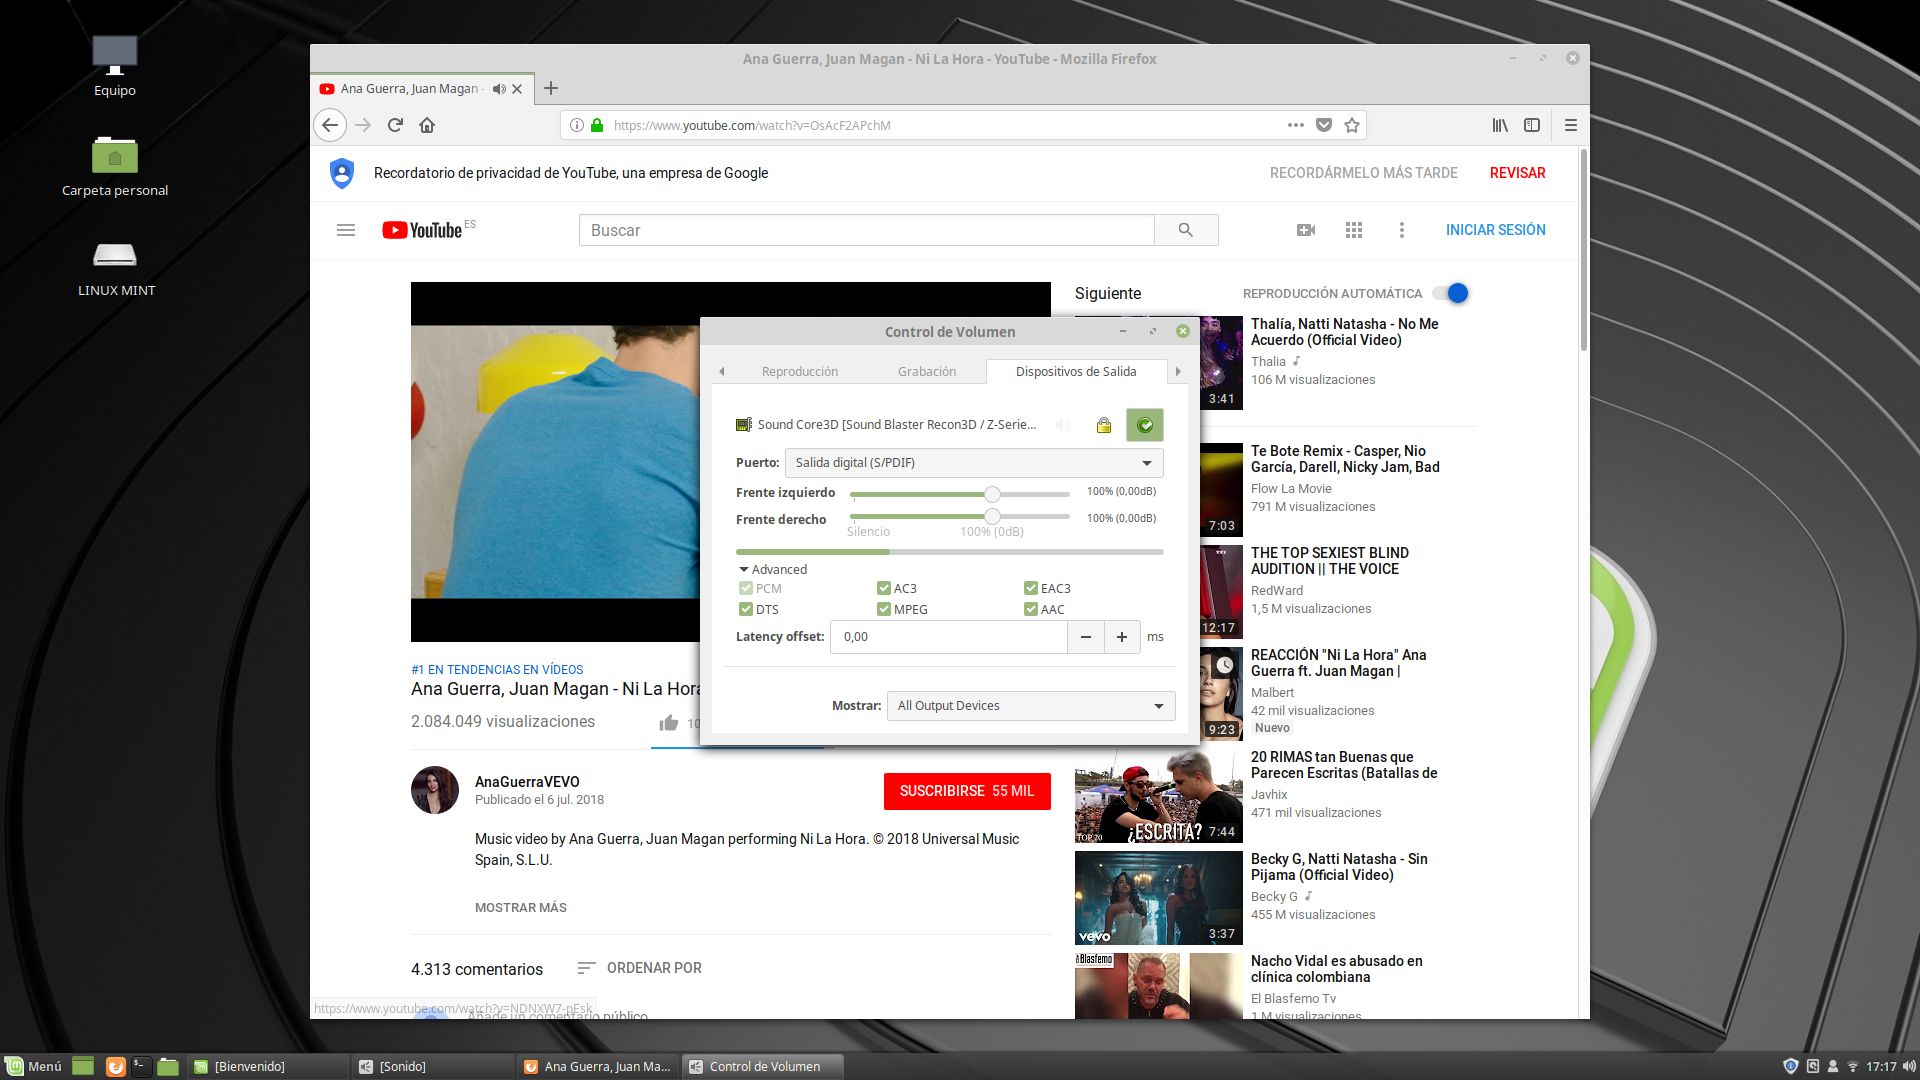Image resolution: width=1920 pixels, height=1080 pixels.
Task: Open the Linux Mint Menú
Action: click(33, 1066)
